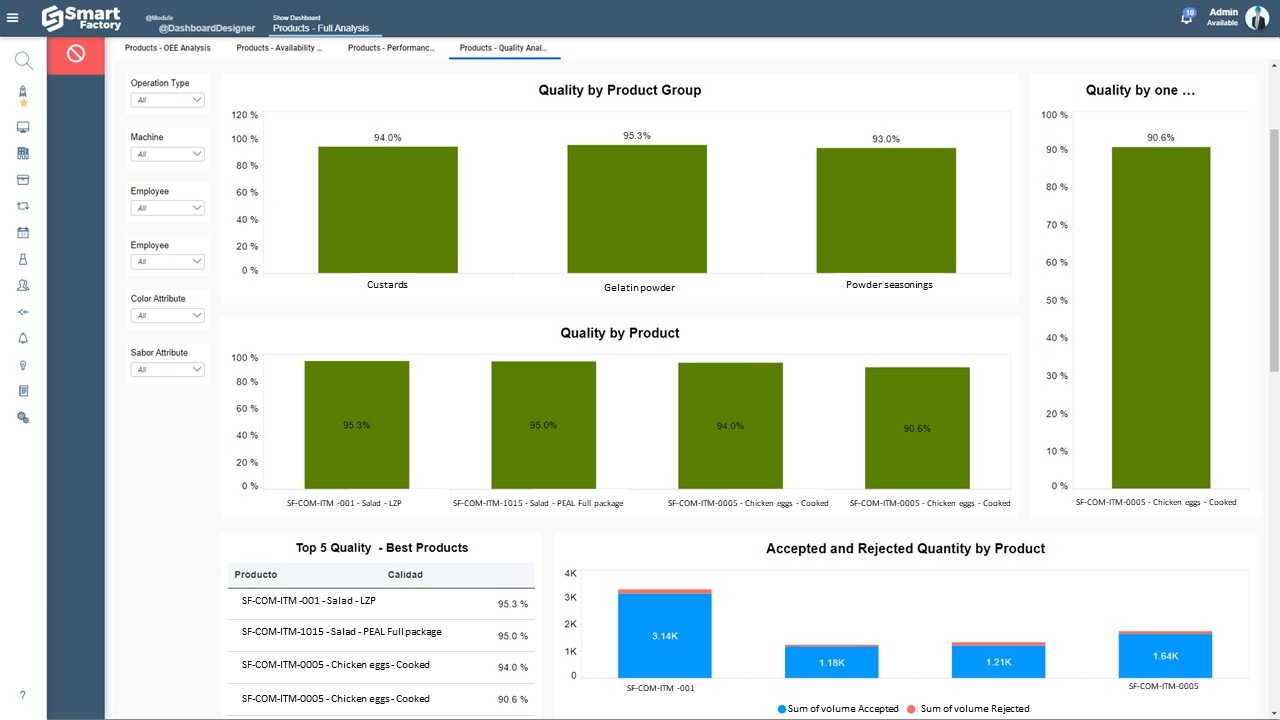Open the calendar icon in the sidebar
Image resolution: width=1280 pixels, height=720 pixels.
coord(23,233)
